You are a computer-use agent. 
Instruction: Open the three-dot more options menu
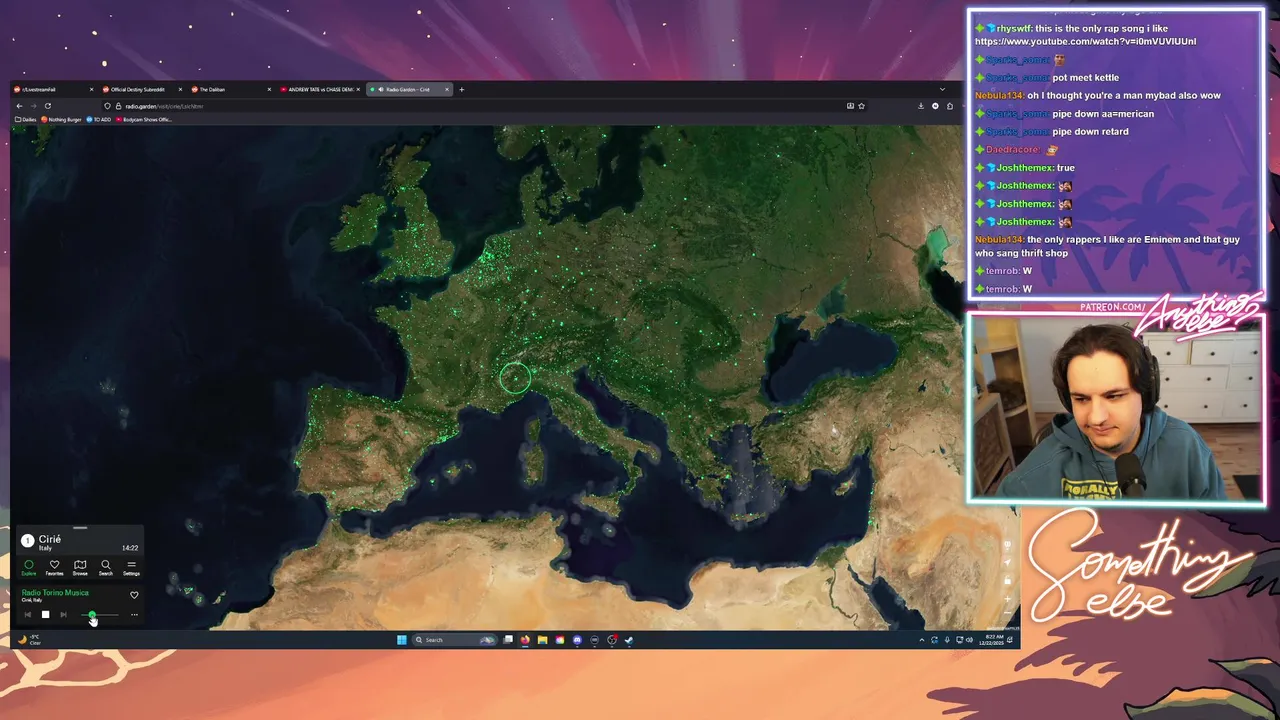pos(134,615)
